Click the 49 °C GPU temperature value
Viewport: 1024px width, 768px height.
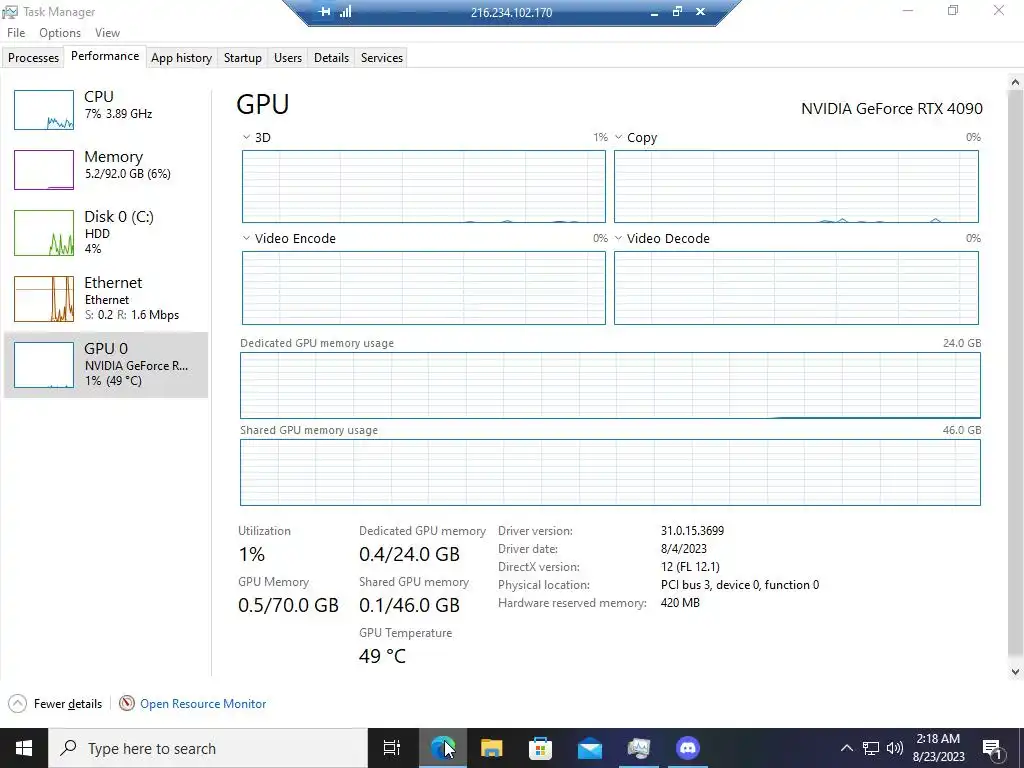tap(382, 656)
